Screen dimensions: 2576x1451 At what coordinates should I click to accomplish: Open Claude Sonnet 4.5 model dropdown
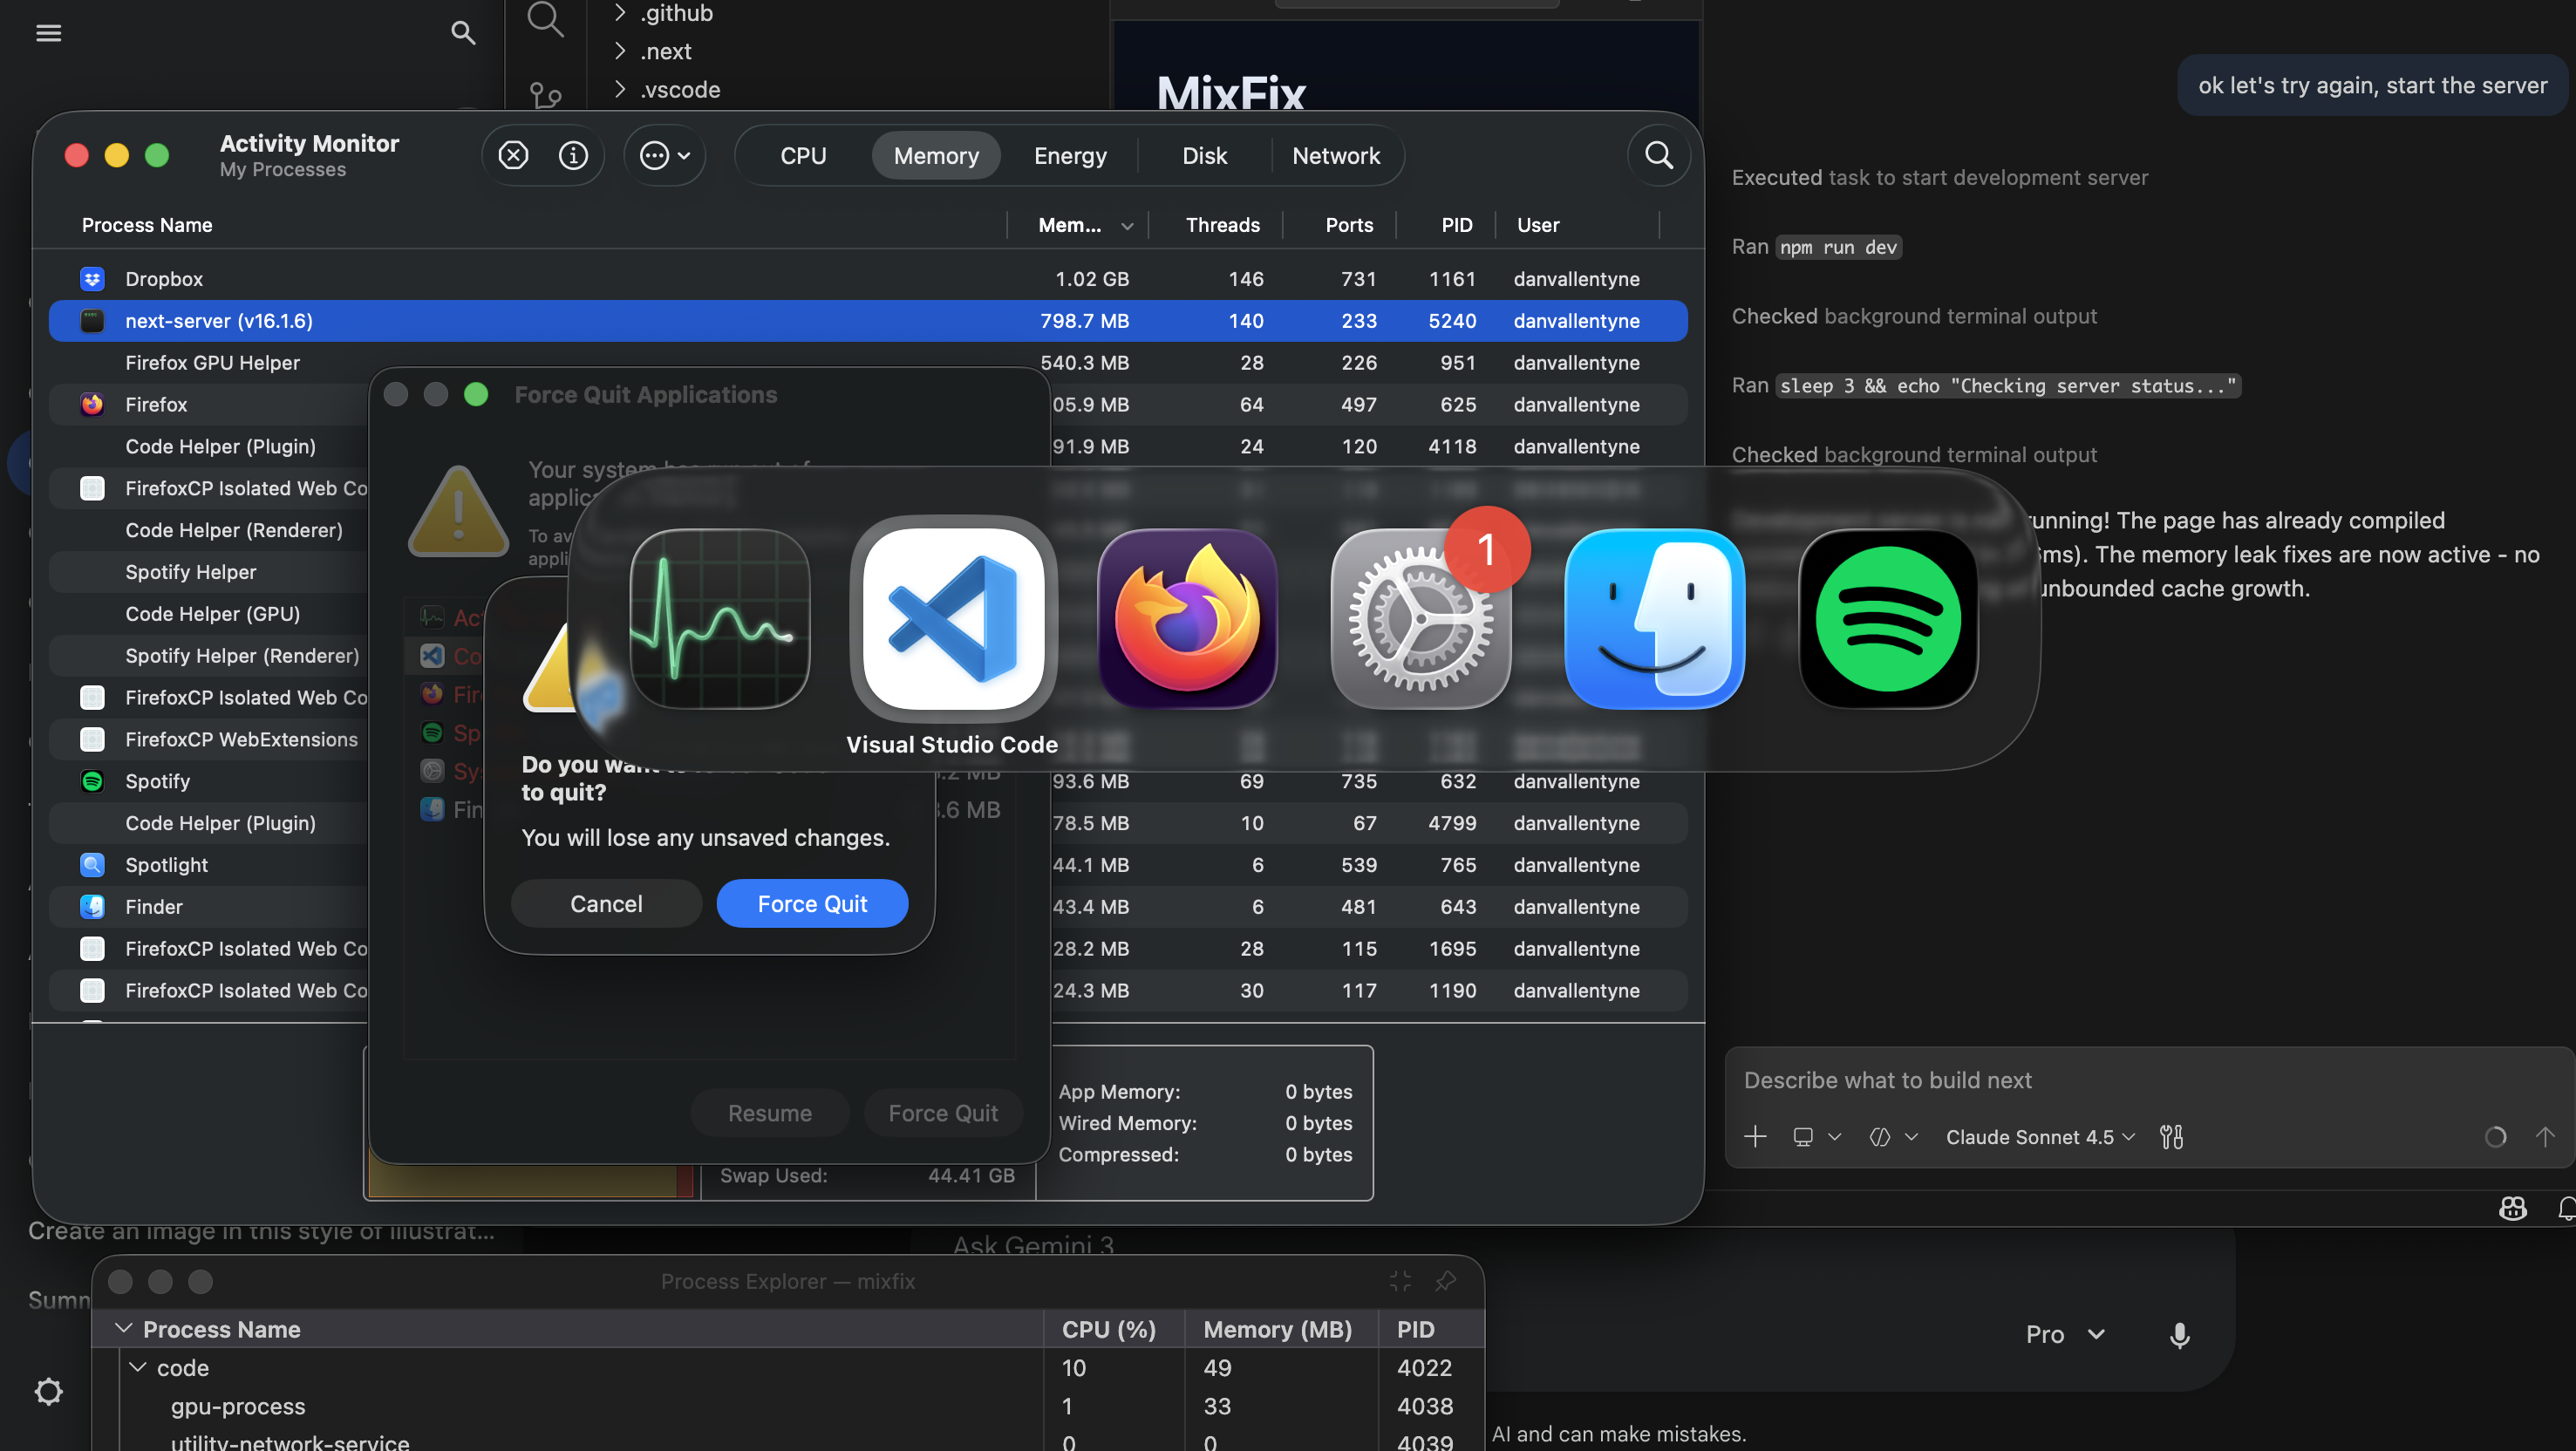click(2040, 1137)
